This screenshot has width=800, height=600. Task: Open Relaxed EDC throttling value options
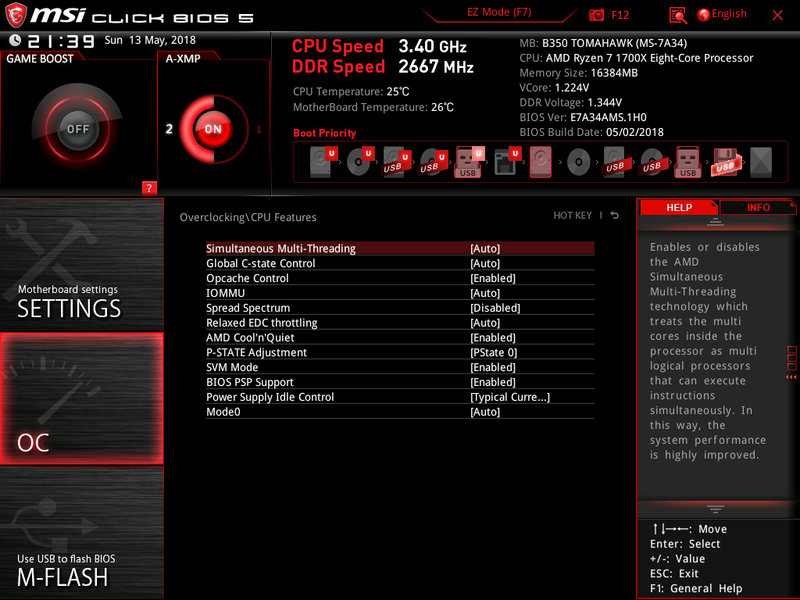pyautogui.click(x=485, y=322)
